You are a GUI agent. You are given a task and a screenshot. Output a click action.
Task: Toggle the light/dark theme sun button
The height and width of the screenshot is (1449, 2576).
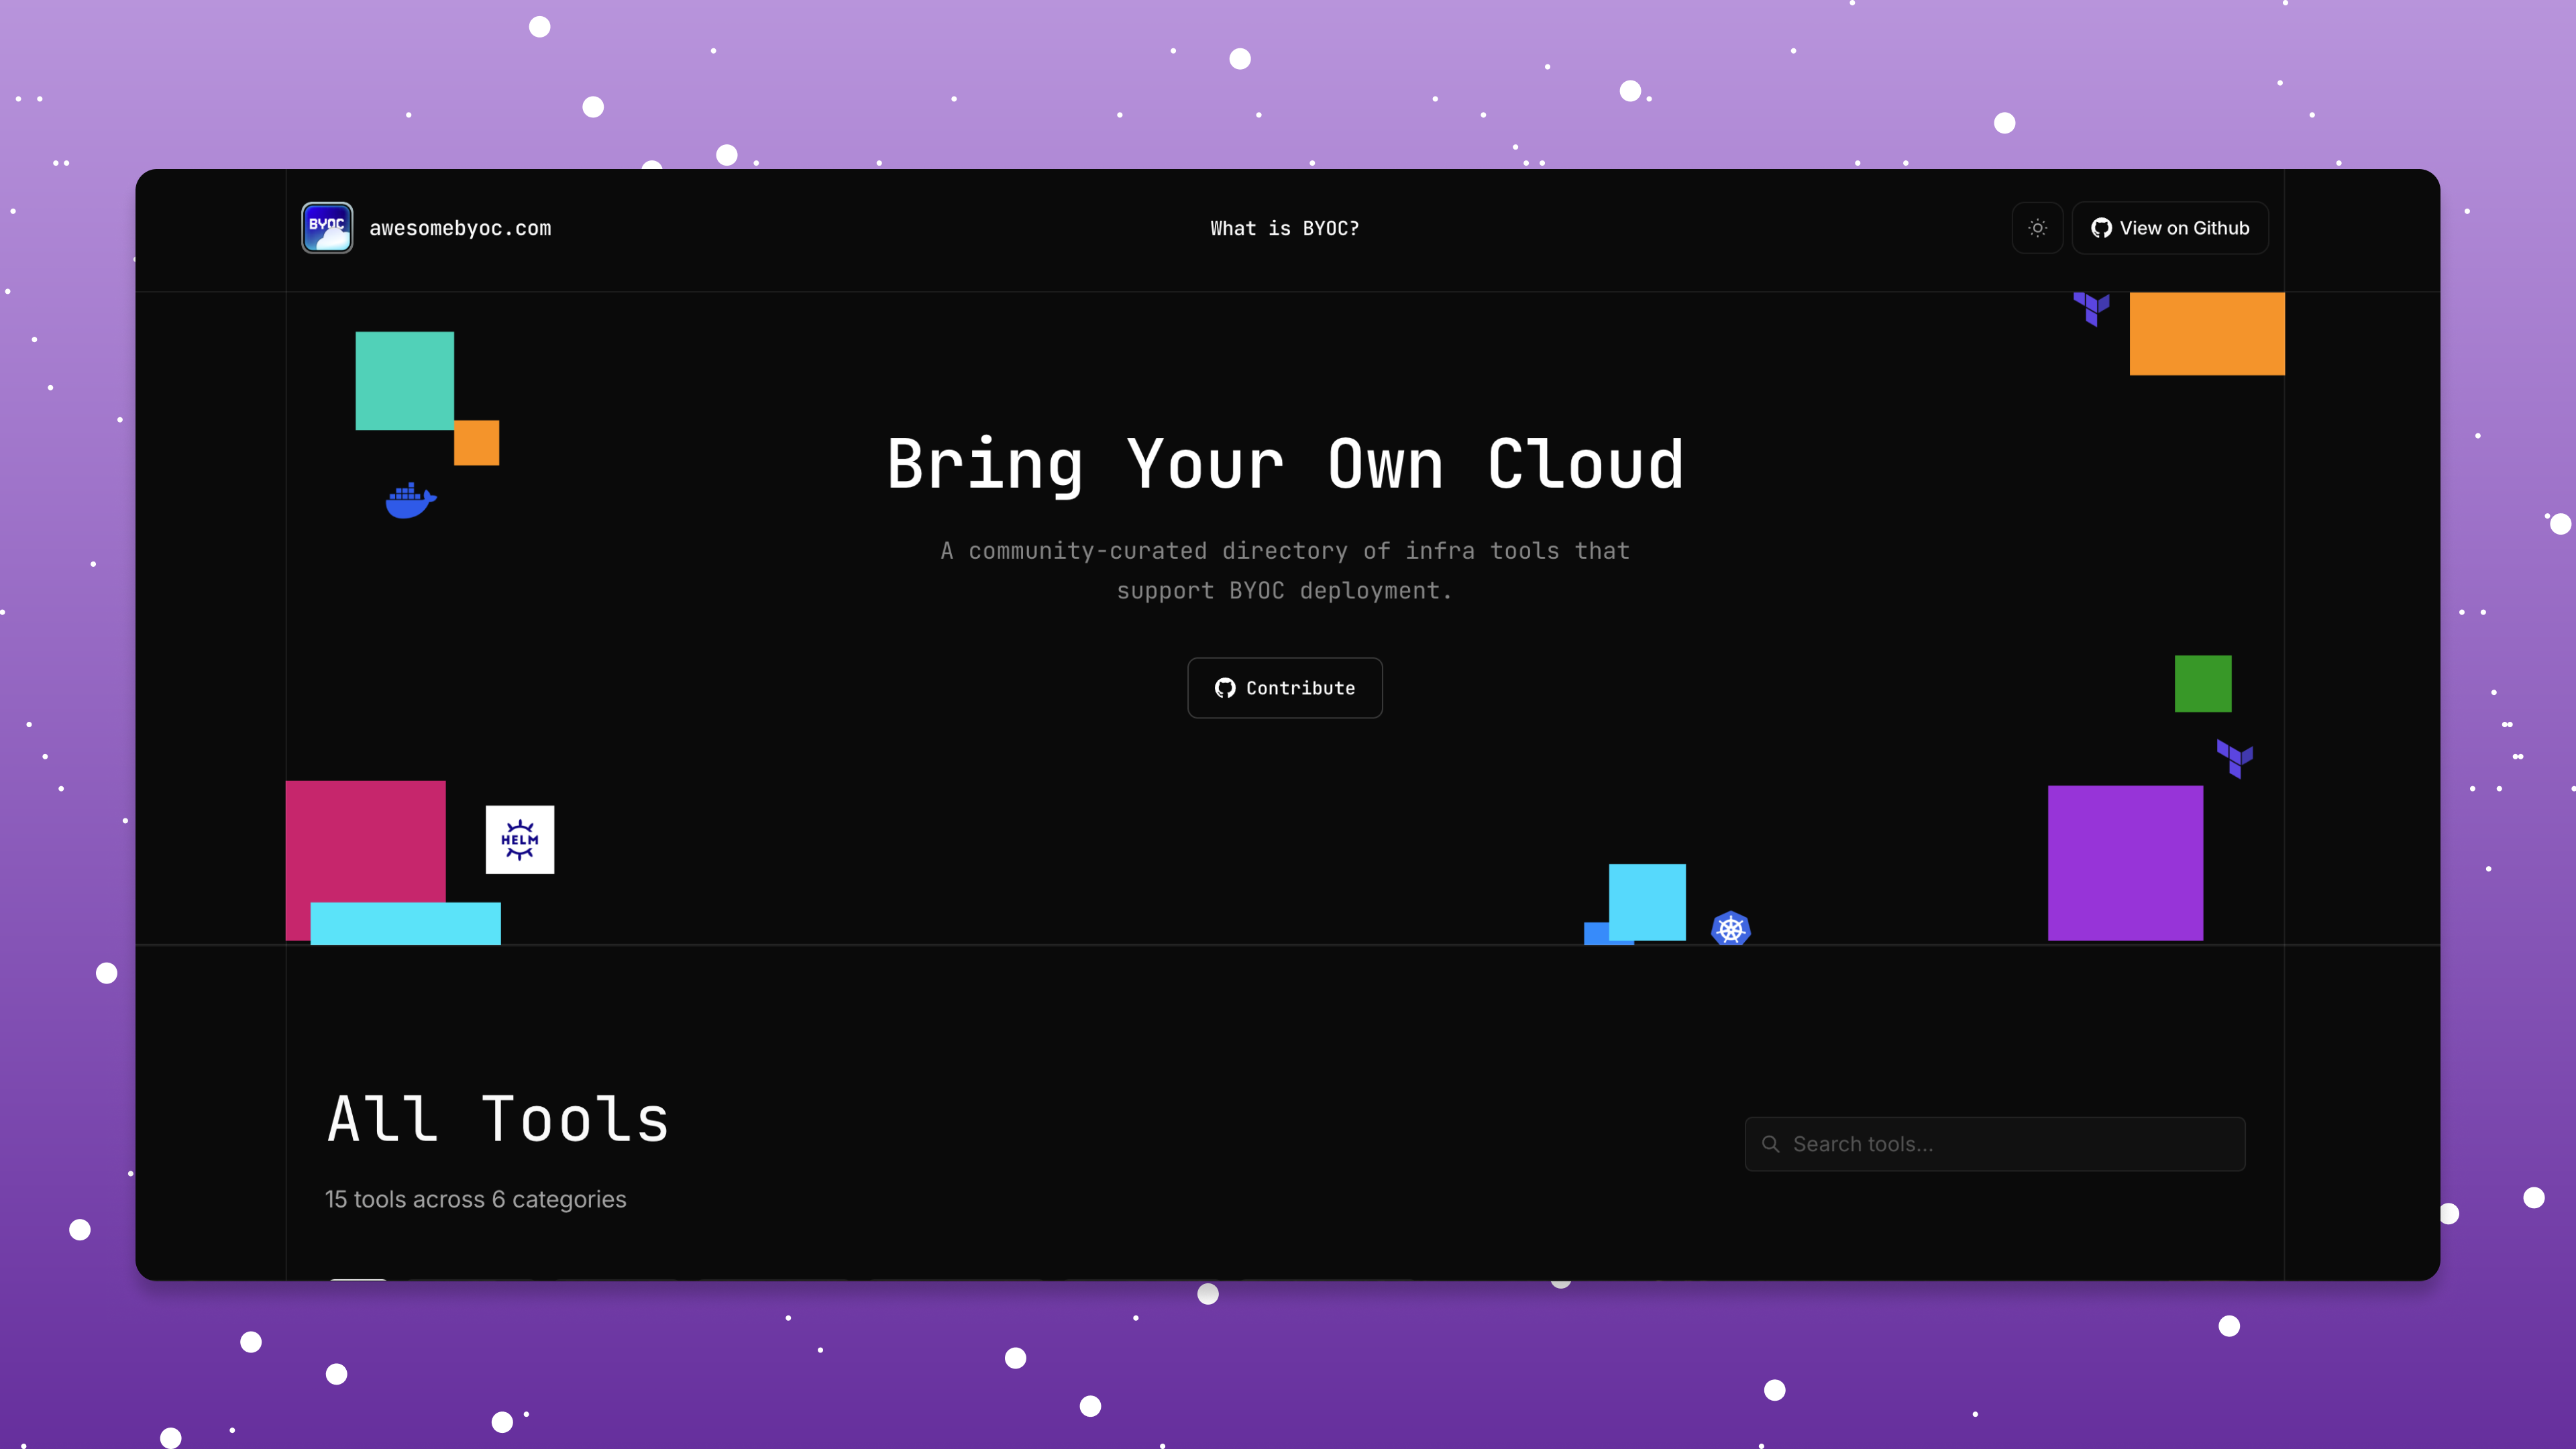pyautogui.click(x=2037, y=228)
